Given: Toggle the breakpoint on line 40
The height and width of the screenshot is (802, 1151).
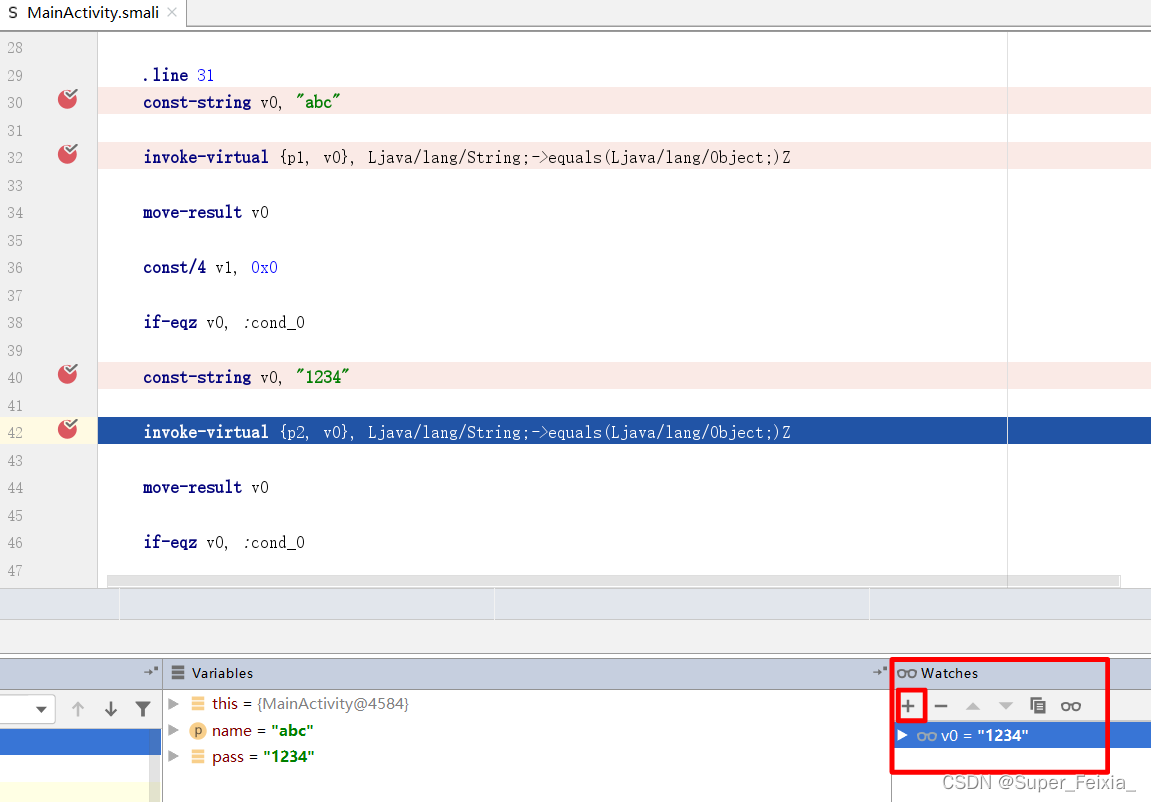Looking at the screenshot, I should (x=67, y=373).
